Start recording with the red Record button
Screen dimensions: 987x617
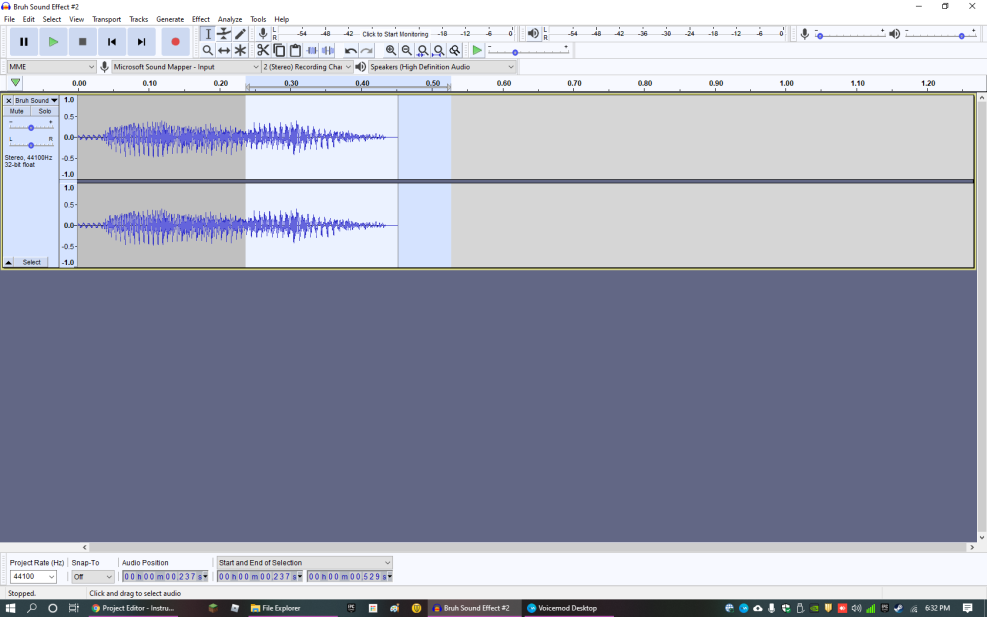click(x=176, y=42)
